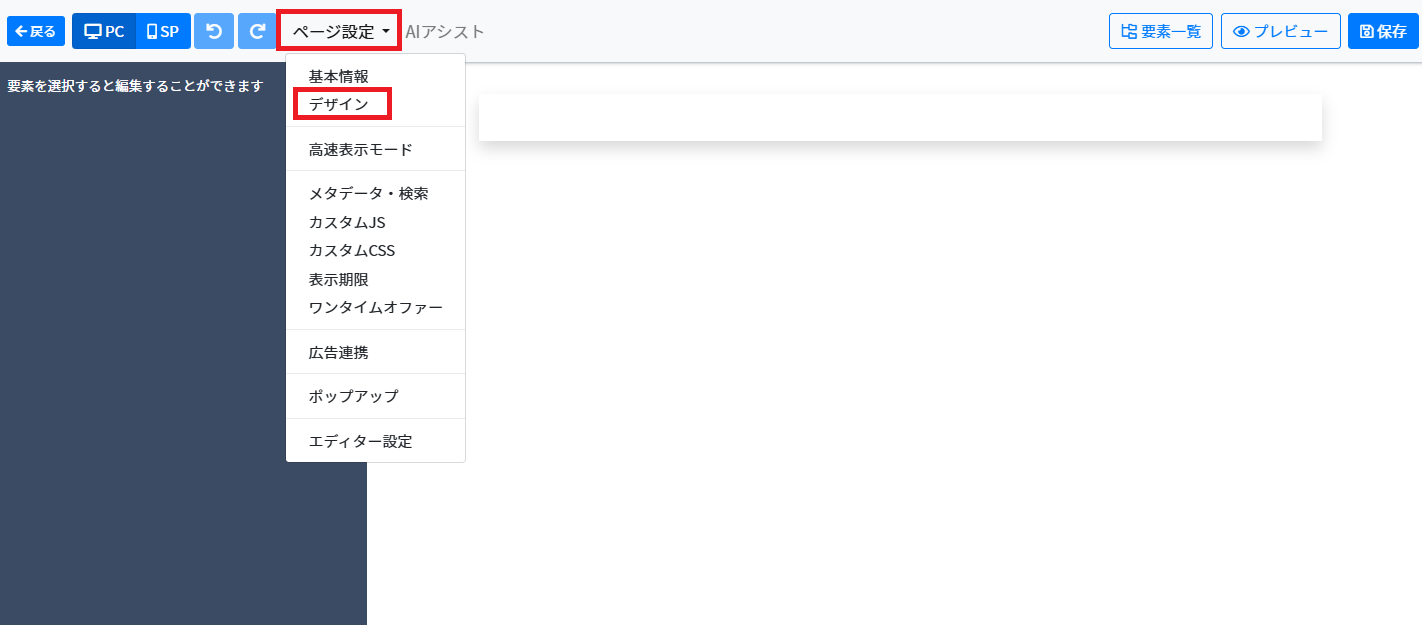Click the empty white page block
The width and height of the screenshot is (1422, 625).
point(900,118)
